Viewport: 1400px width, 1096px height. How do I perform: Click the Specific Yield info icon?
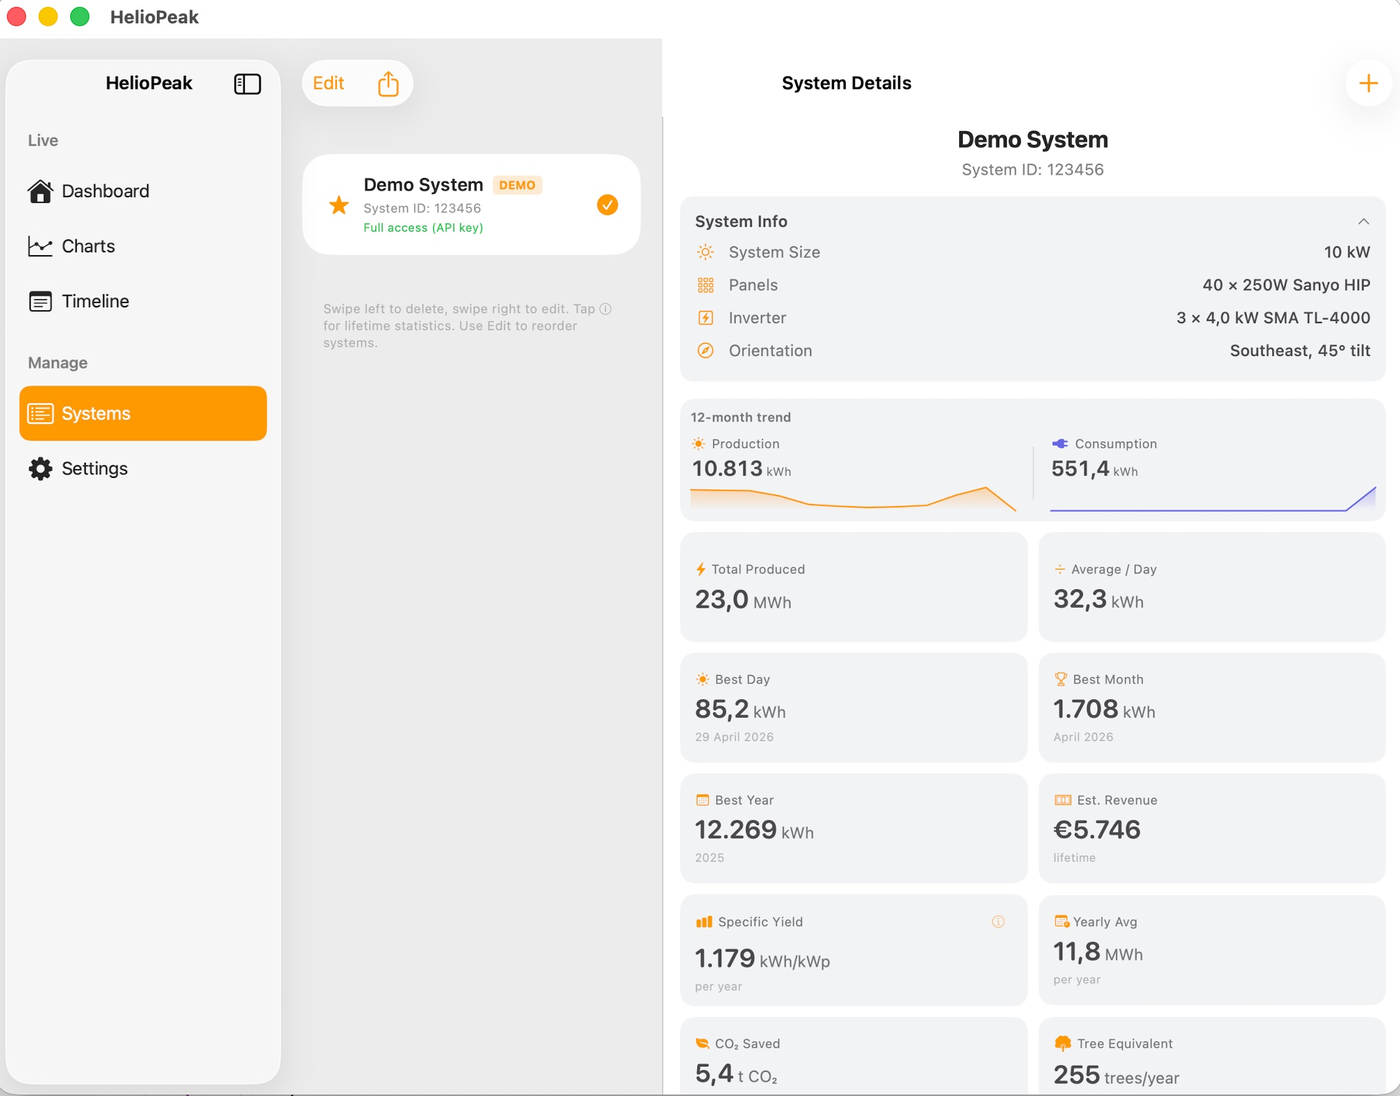point(998,922)
